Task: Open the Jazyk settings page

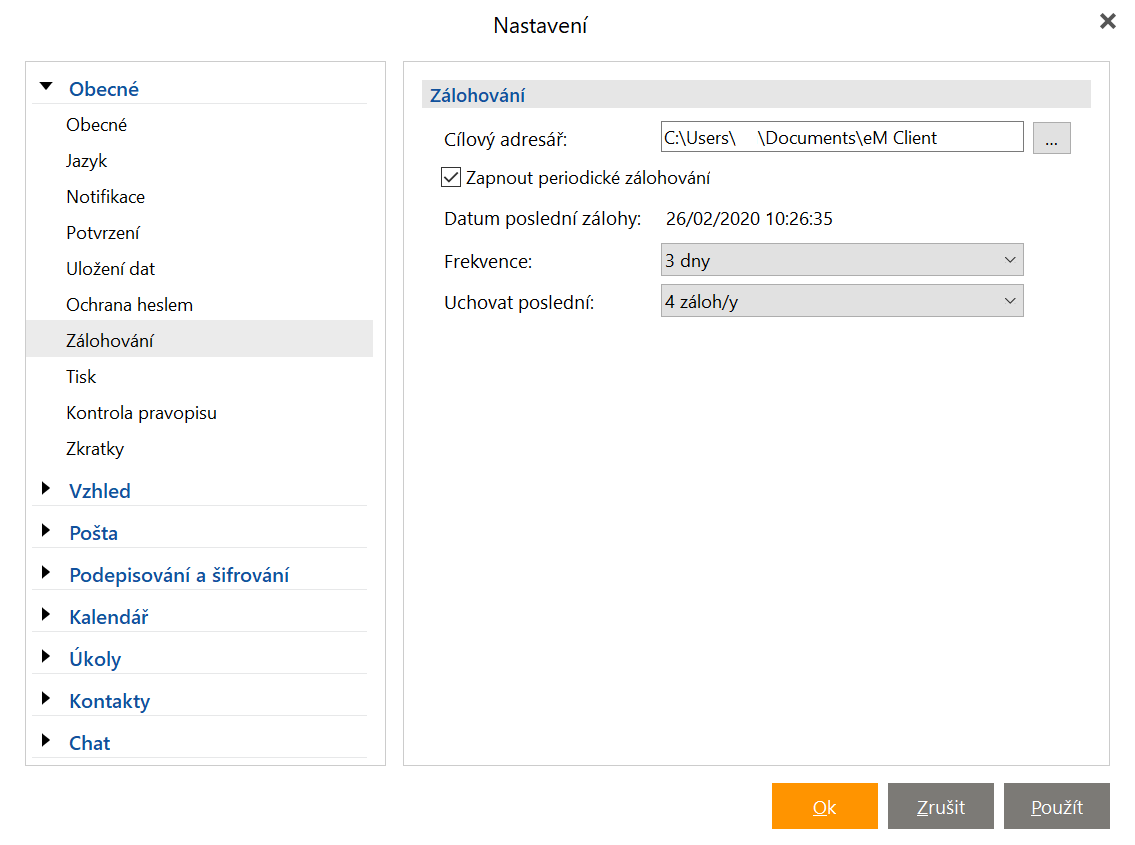Action: click(x=86, y=161)
